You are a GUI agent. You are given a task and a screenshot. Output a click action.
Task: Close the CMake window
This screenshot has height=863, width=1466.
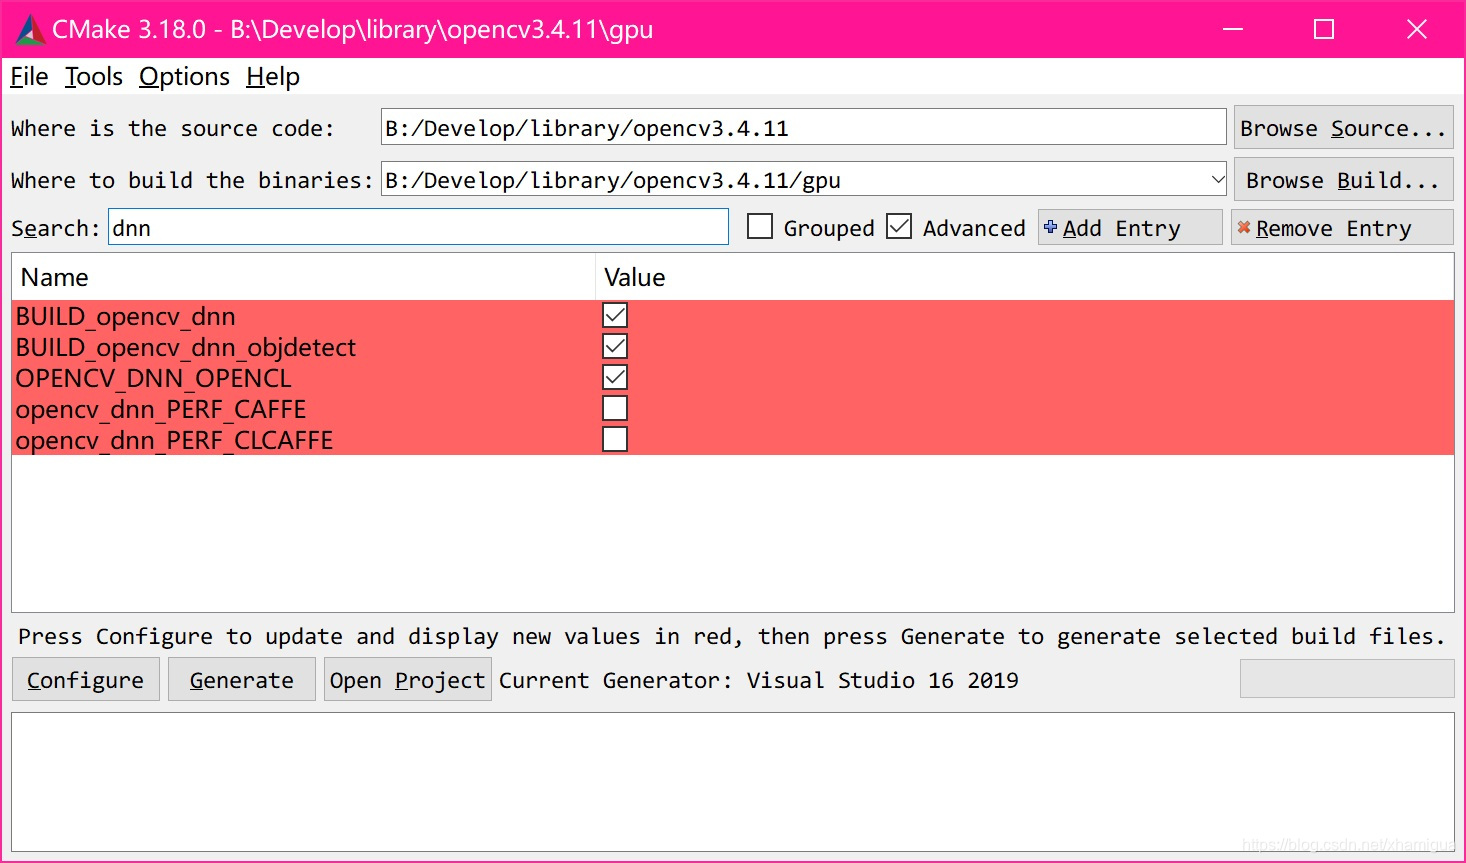(x=1416, y=29)
